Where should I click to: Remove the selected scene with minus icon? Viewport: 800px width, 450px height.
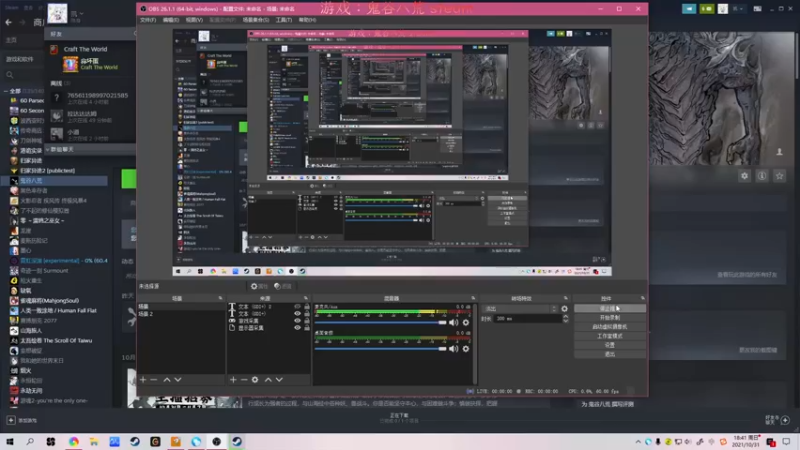154,380
